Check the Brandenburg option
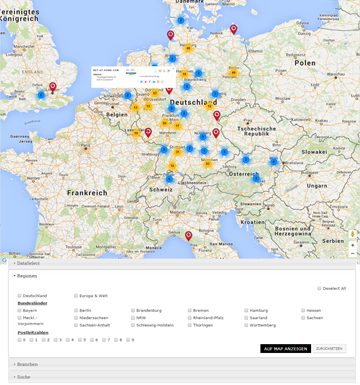Screen dimensions: 360x385 [133, 310]
